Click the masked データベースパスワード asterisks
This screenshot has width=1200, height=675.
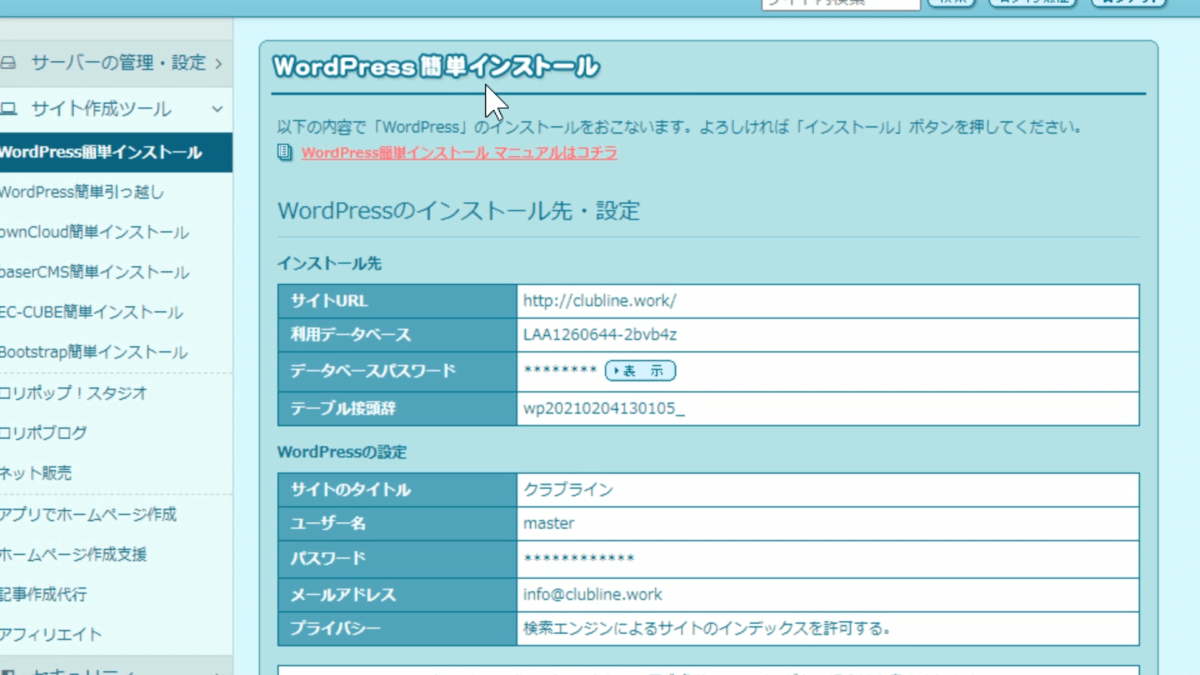560,371
